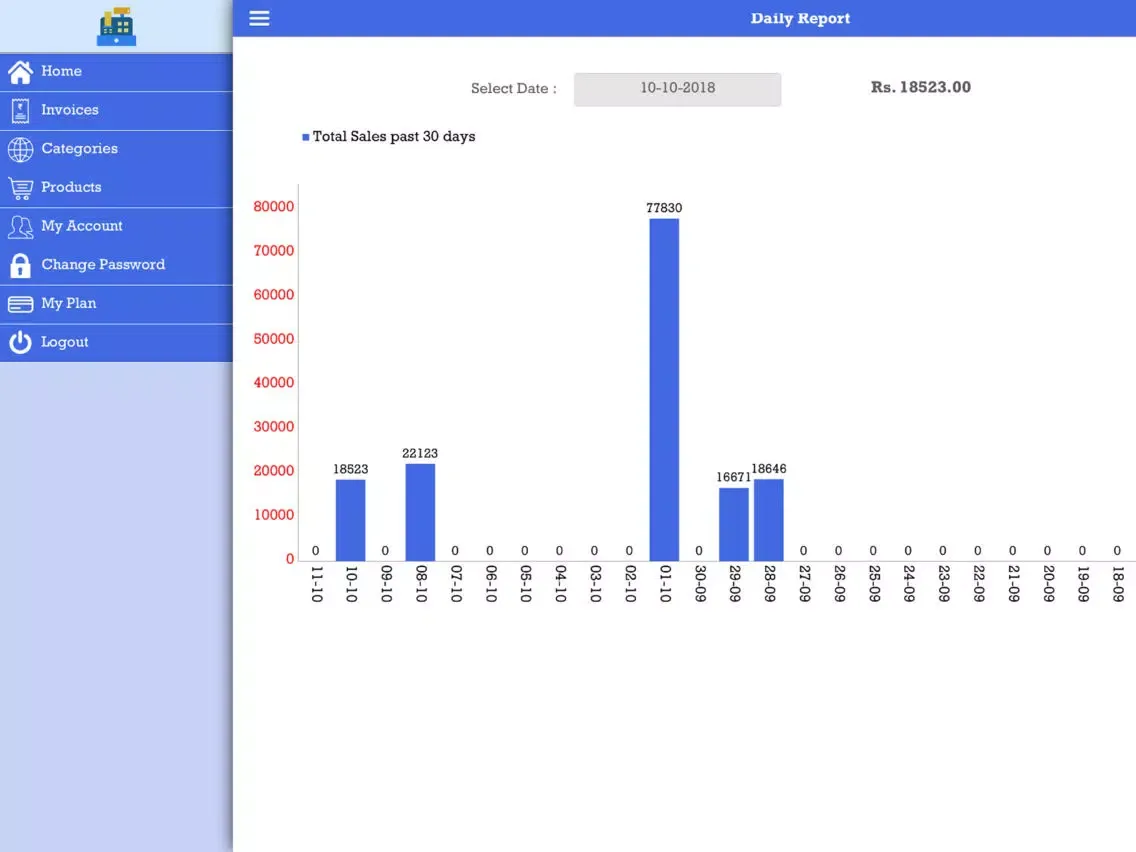Click the Categories globe icon
1136x852 pixels.
click(x=20, y=149)
